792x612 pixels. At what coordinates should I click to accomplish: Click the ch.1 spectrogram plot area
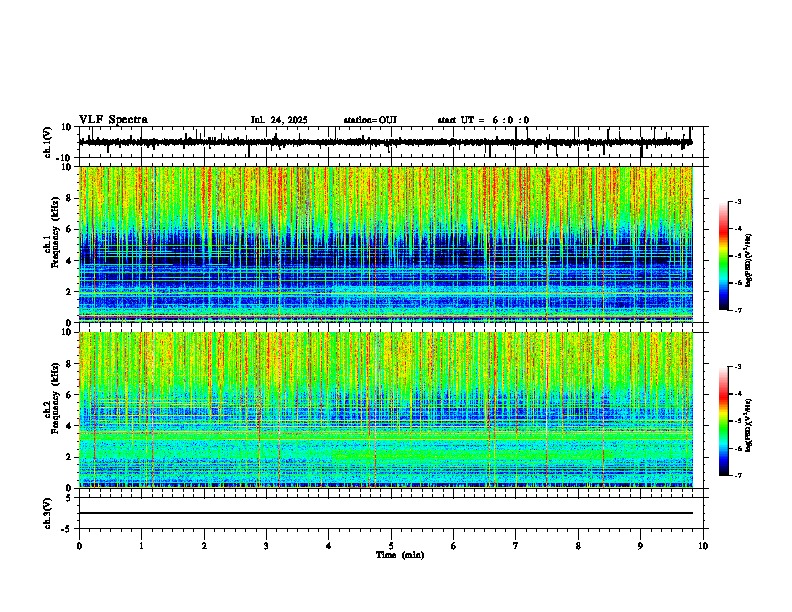tap(385, 244)
